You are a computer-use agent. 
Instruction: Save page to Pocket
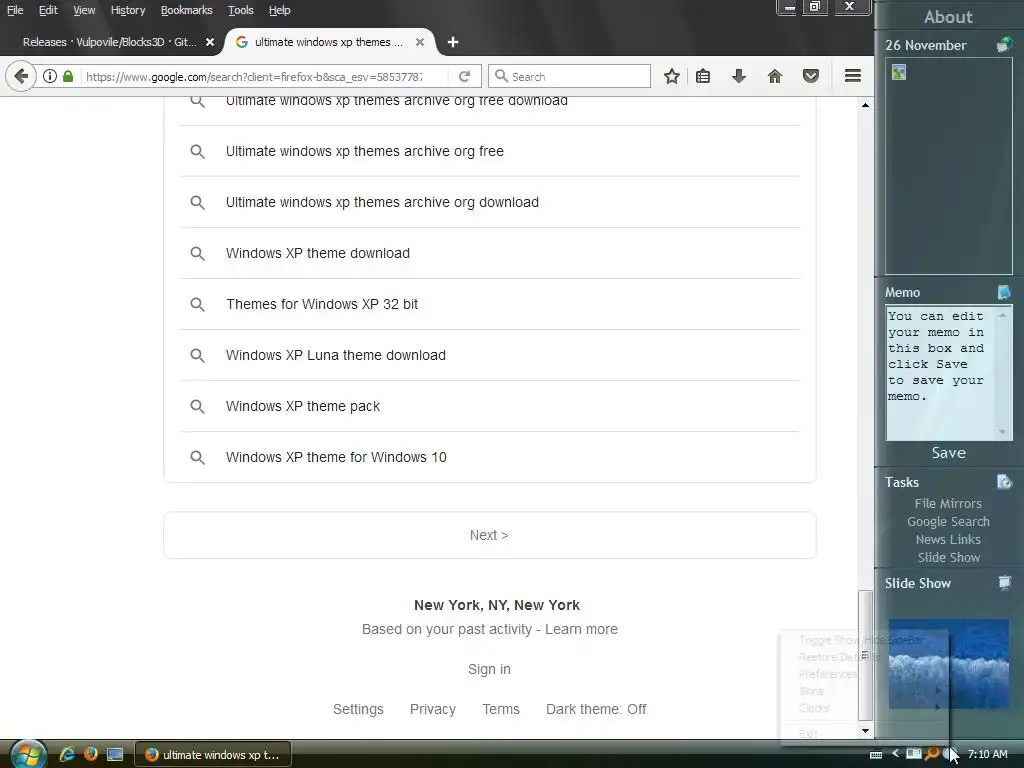point(810,76)
